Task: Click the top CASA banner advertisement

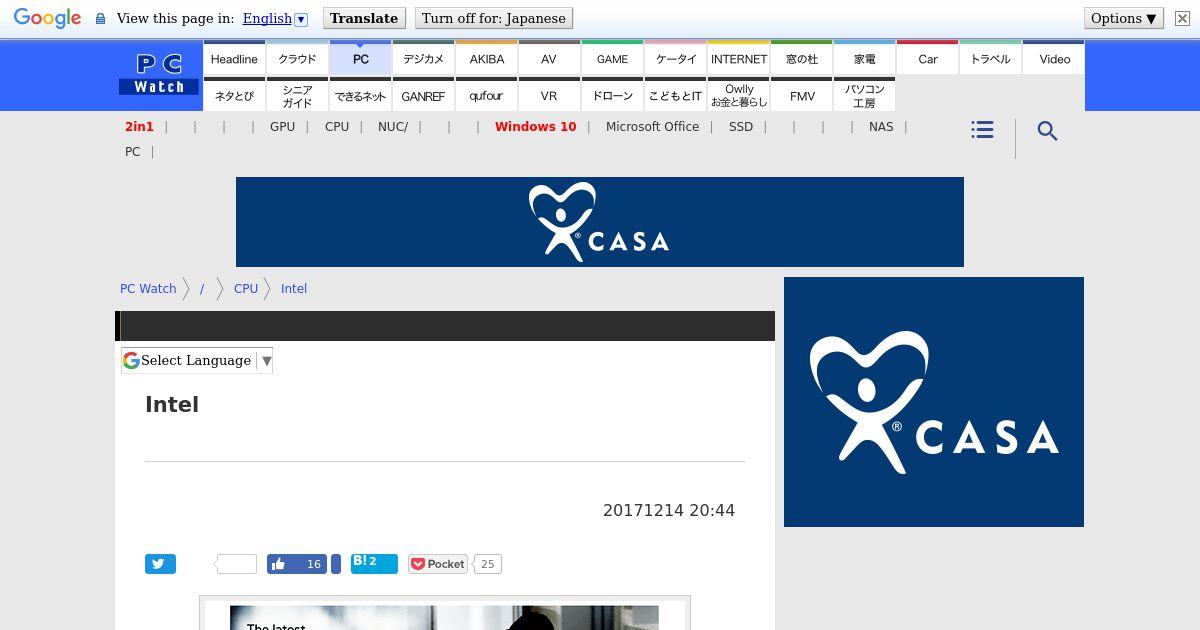Action: pyautogui.click(x=600, y=222)
